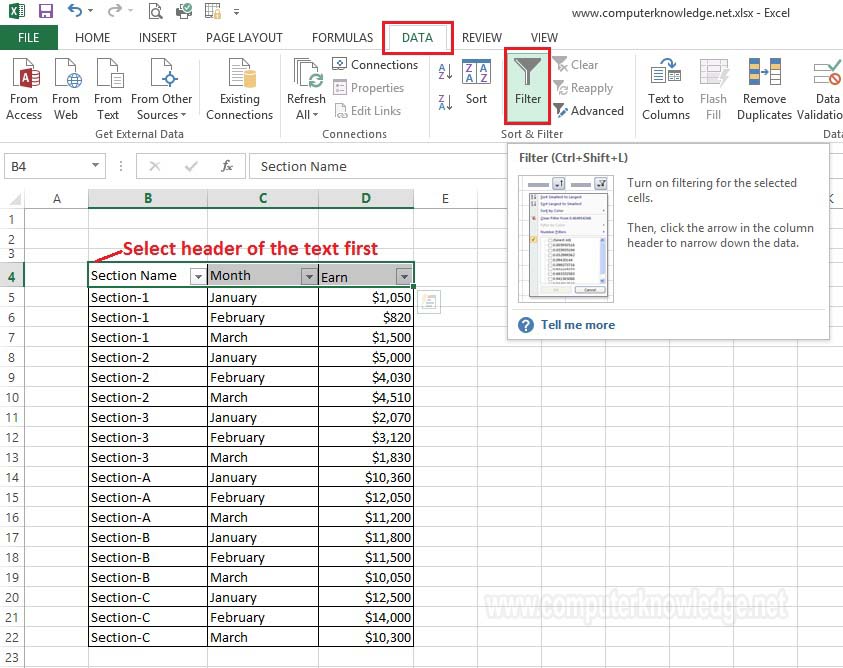This screenshot has width=843, height=668.
Task: Click Flash Fill button
Action: tap(713, 89)
